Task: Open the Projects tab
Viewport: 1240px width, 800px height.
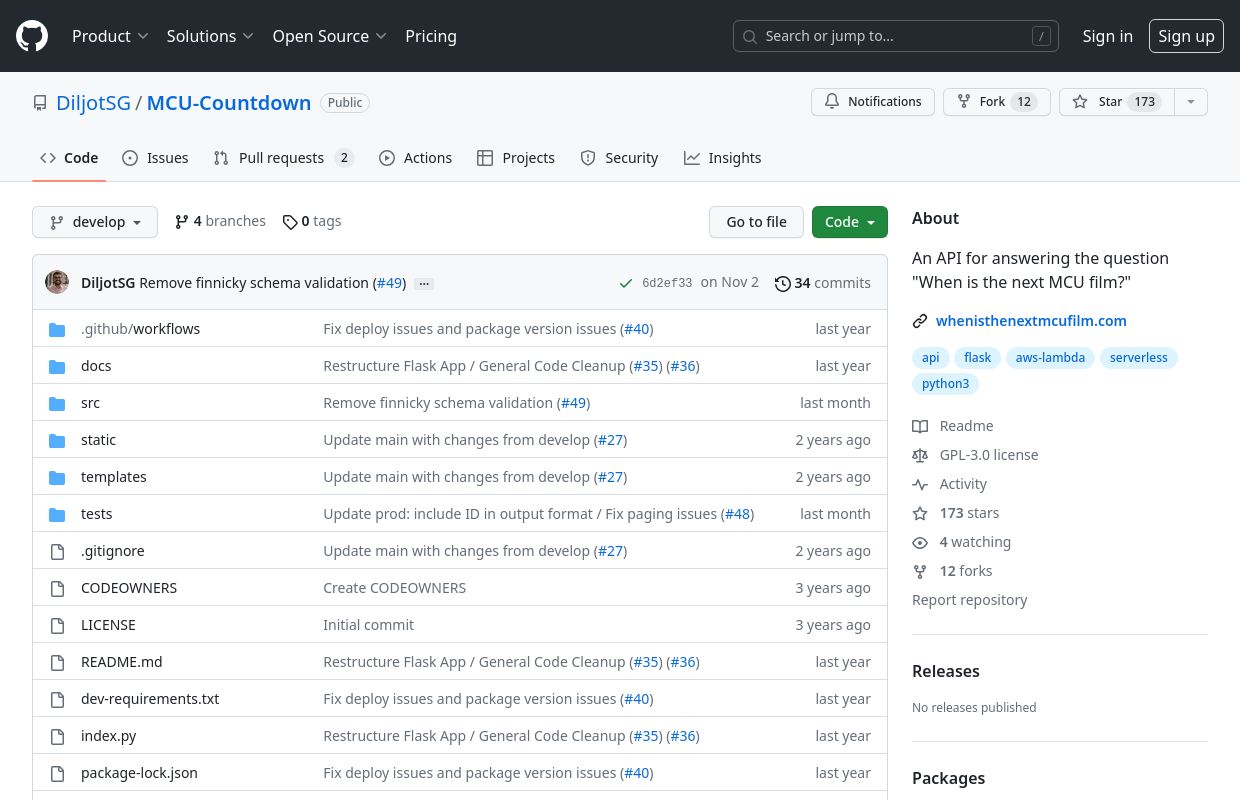Action: pyautogui.click(x=516, y=158)
